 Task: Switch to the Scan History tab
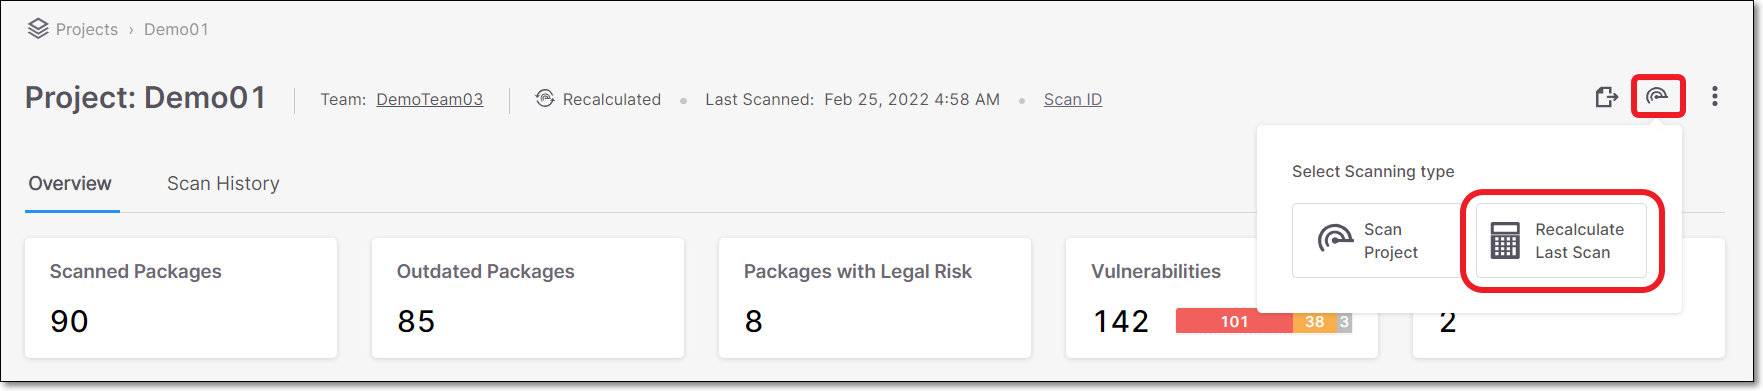pos(223,183)
